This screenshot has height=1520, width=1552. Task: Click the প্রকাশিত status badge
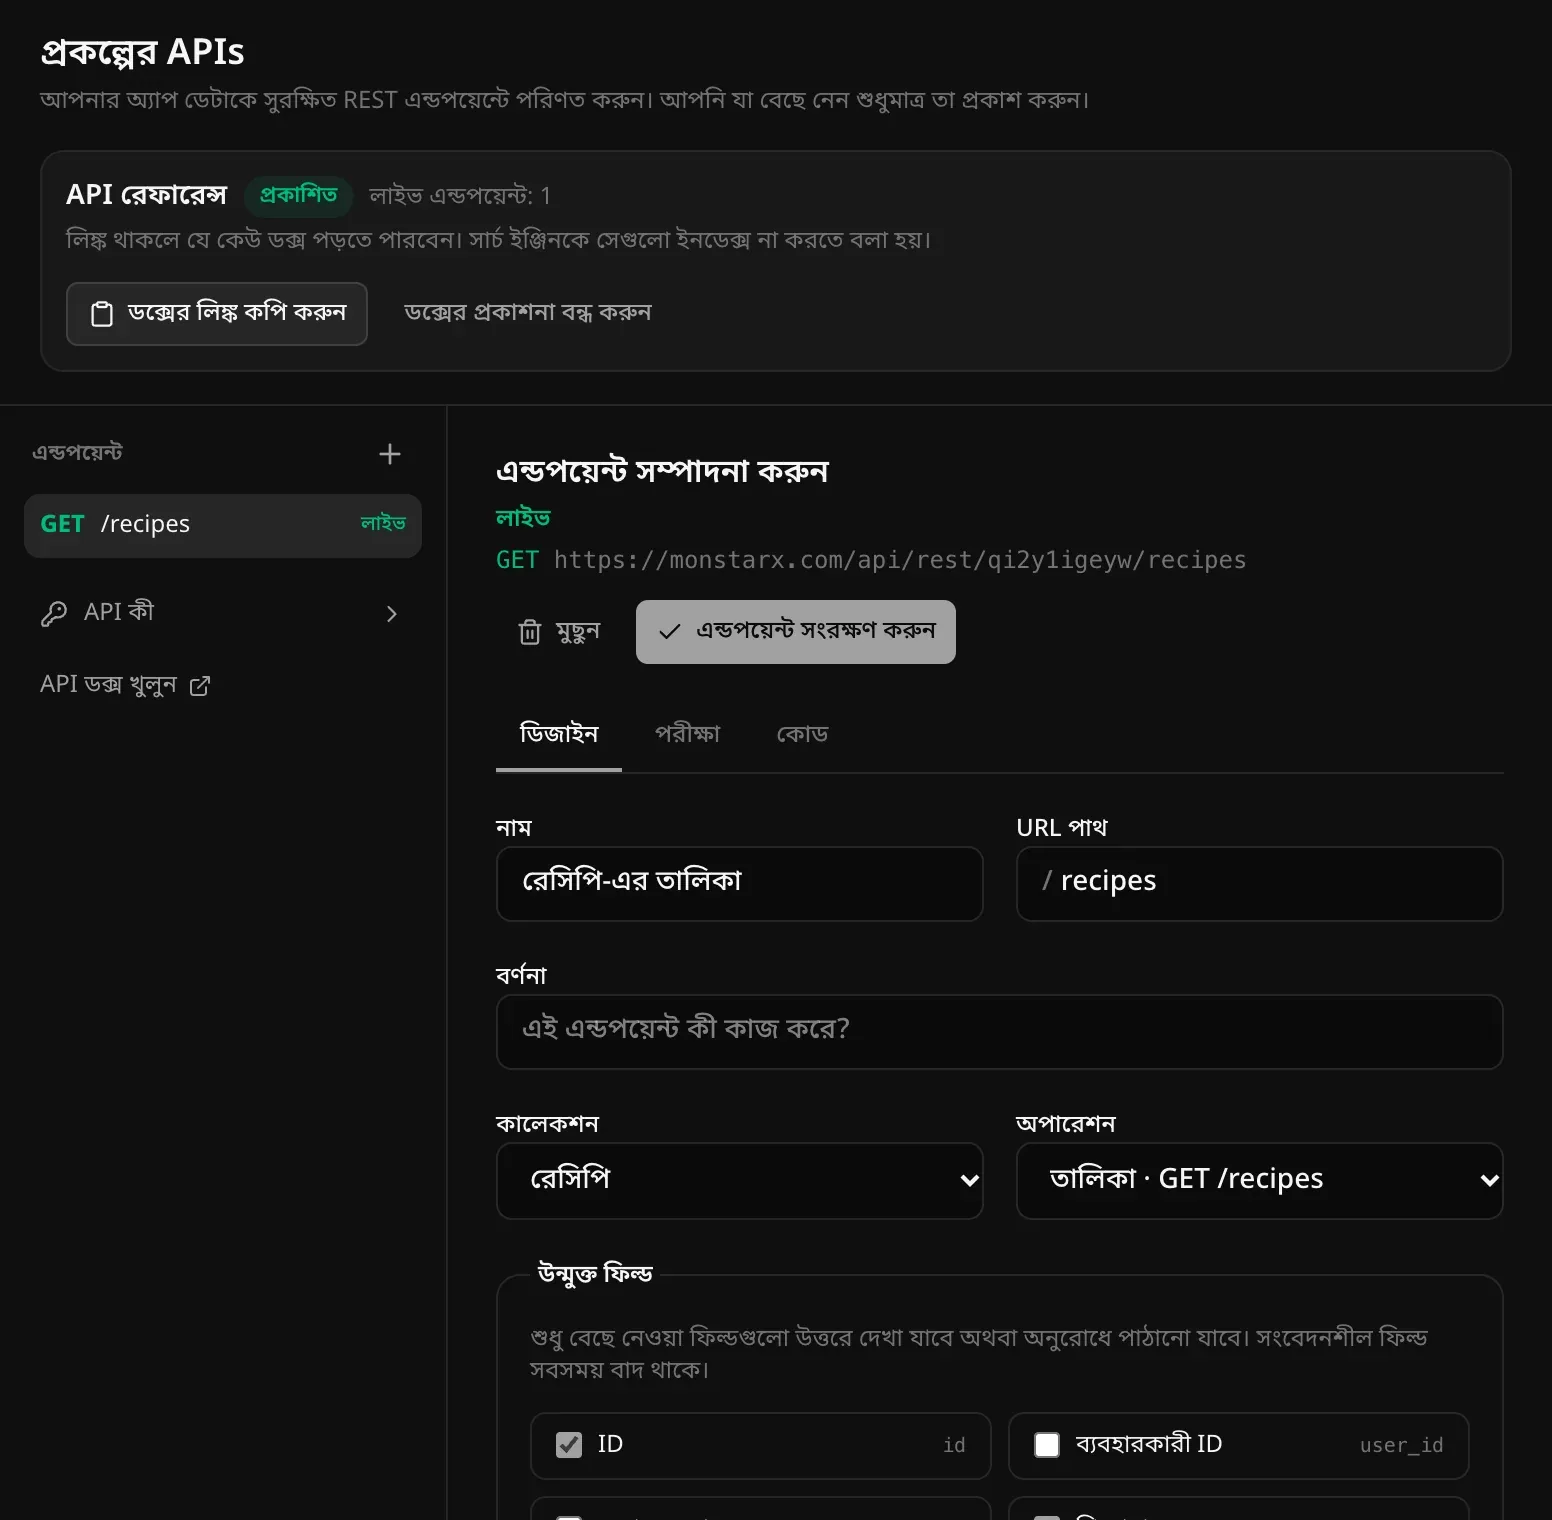click(x=299, y=195)
